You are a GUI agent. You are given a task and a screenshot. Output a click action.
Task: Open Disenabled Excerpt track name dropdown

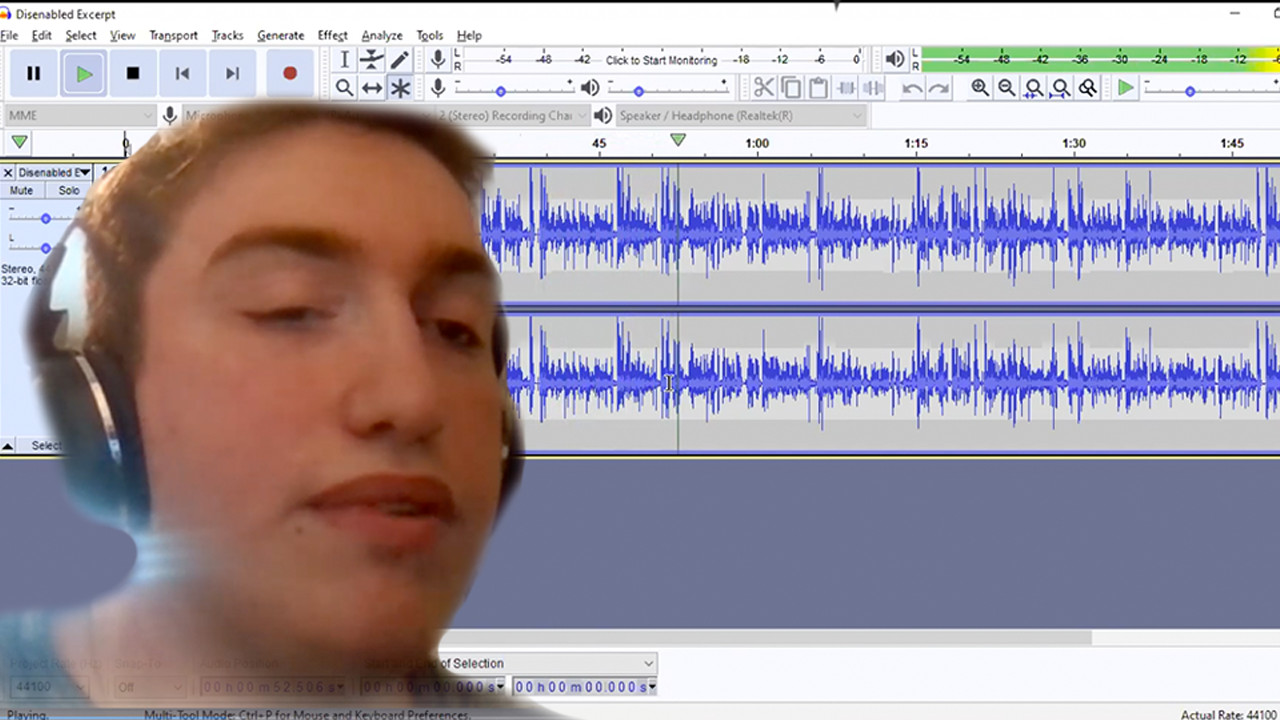55,173
